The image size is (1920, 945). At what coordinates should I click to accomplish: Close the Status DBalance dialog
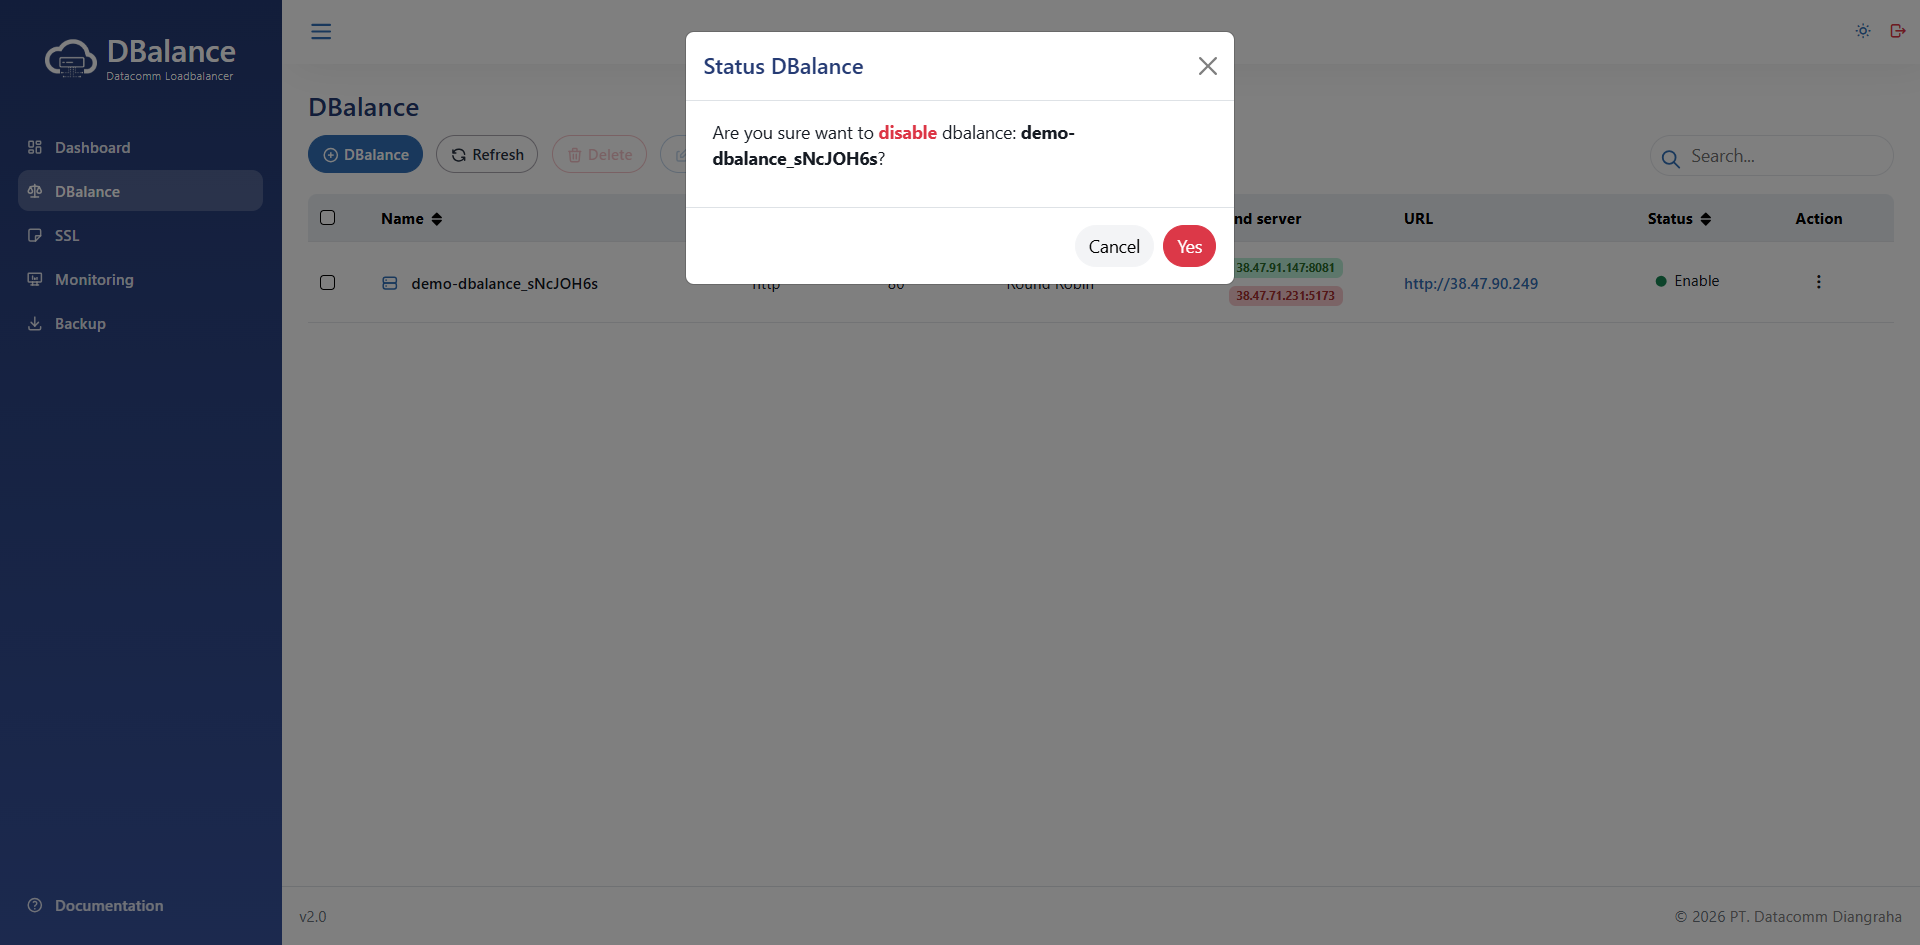1207,66
